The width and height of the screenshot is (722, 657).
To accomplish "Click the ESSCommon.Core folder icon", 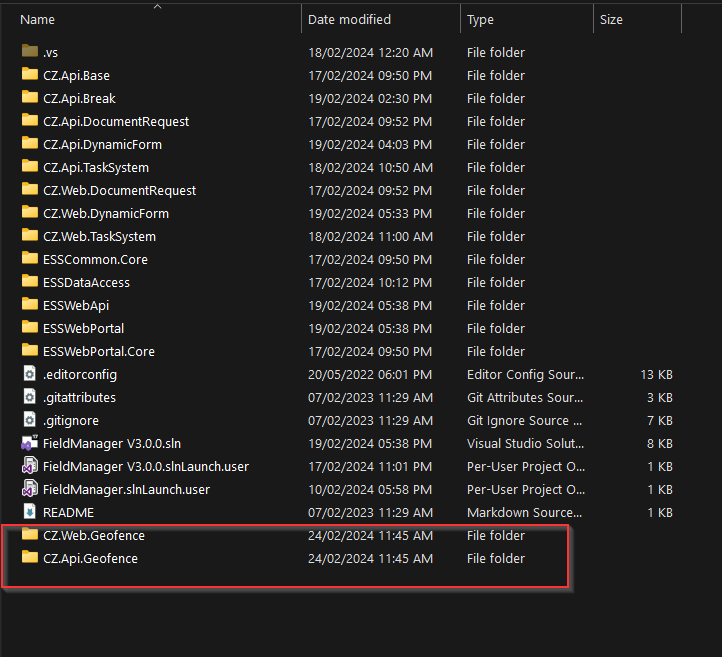I will (x=30, y=258).
